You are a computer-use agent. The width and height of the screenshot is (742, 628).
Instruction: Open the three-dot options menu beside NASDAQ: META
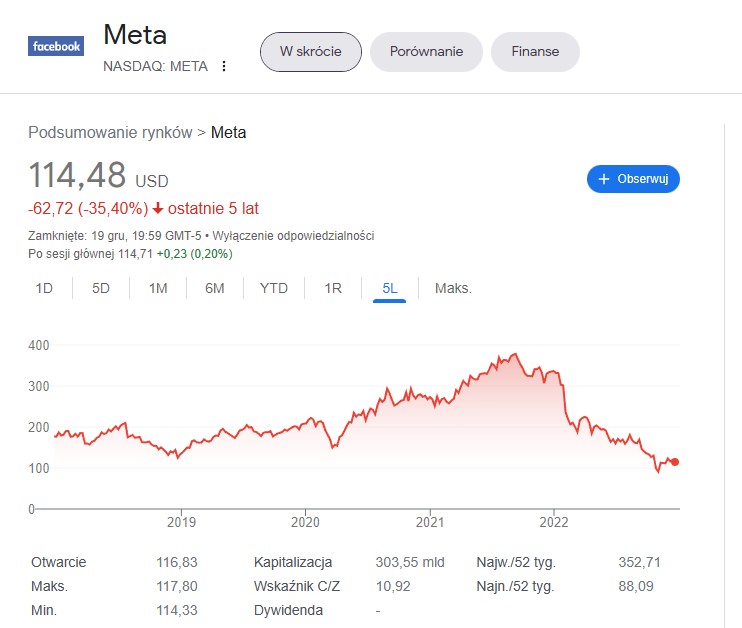coord(224,66)
